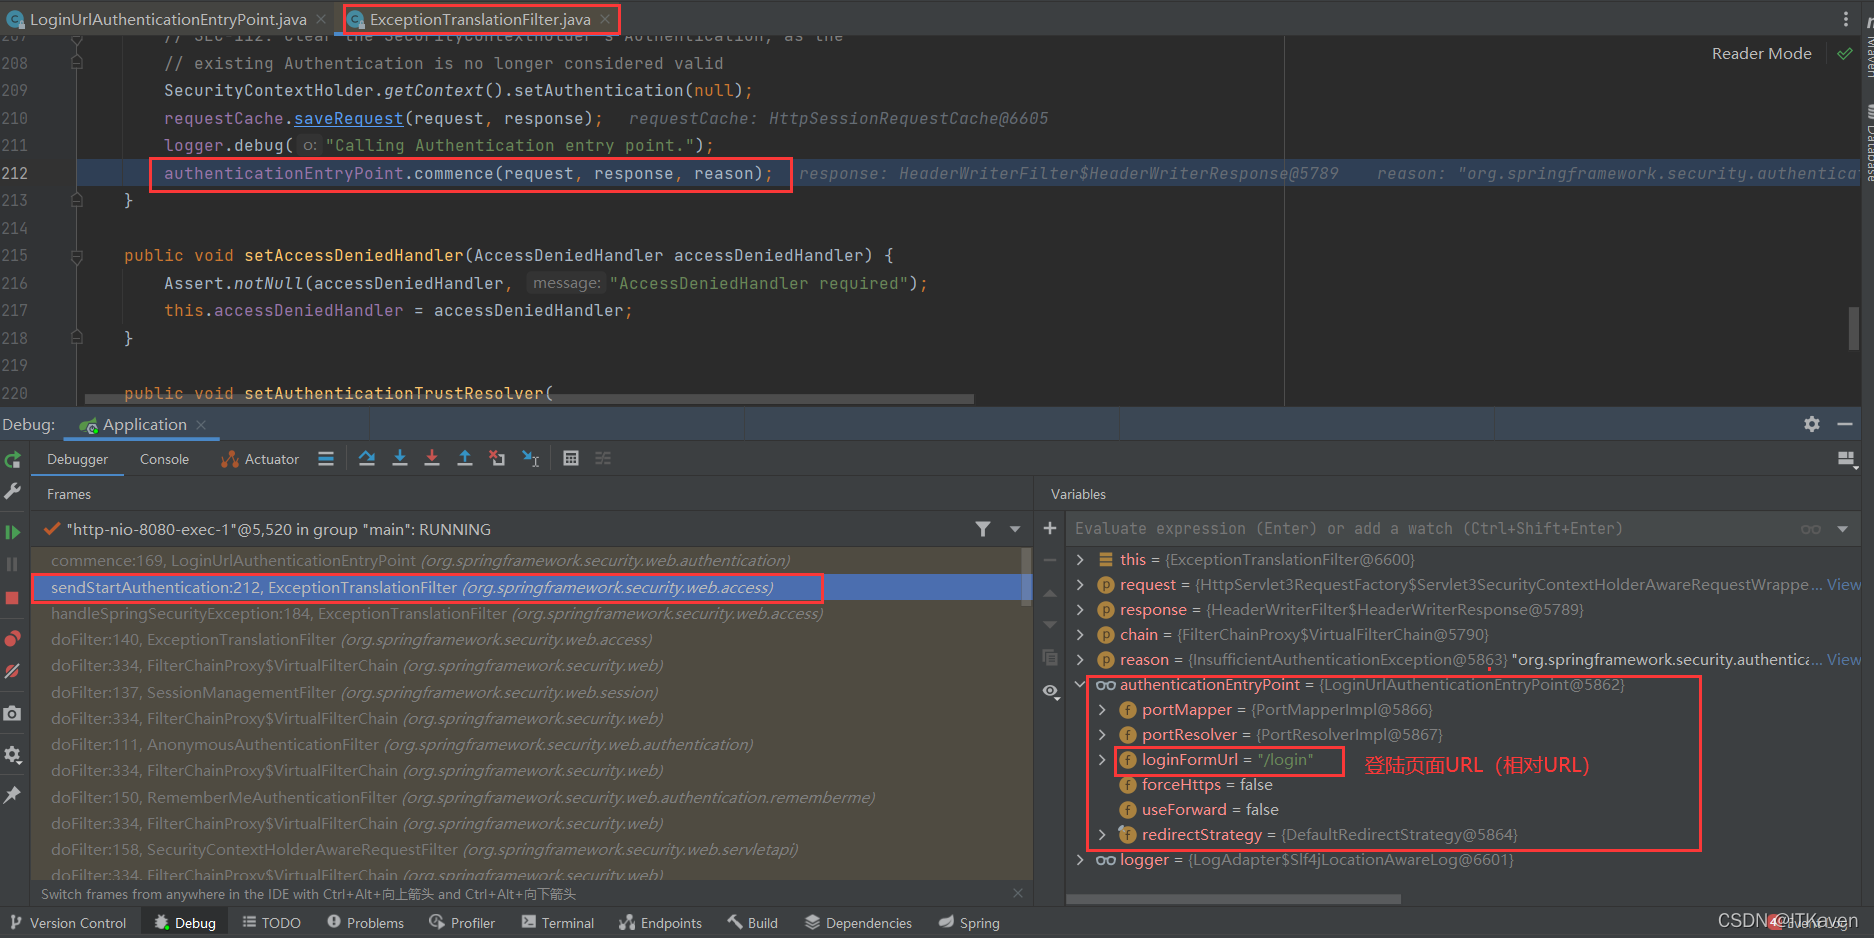This screenshot has height=938, width=1874.
Task: Toggle the frames filter funnel
Action: coord(983,529)
